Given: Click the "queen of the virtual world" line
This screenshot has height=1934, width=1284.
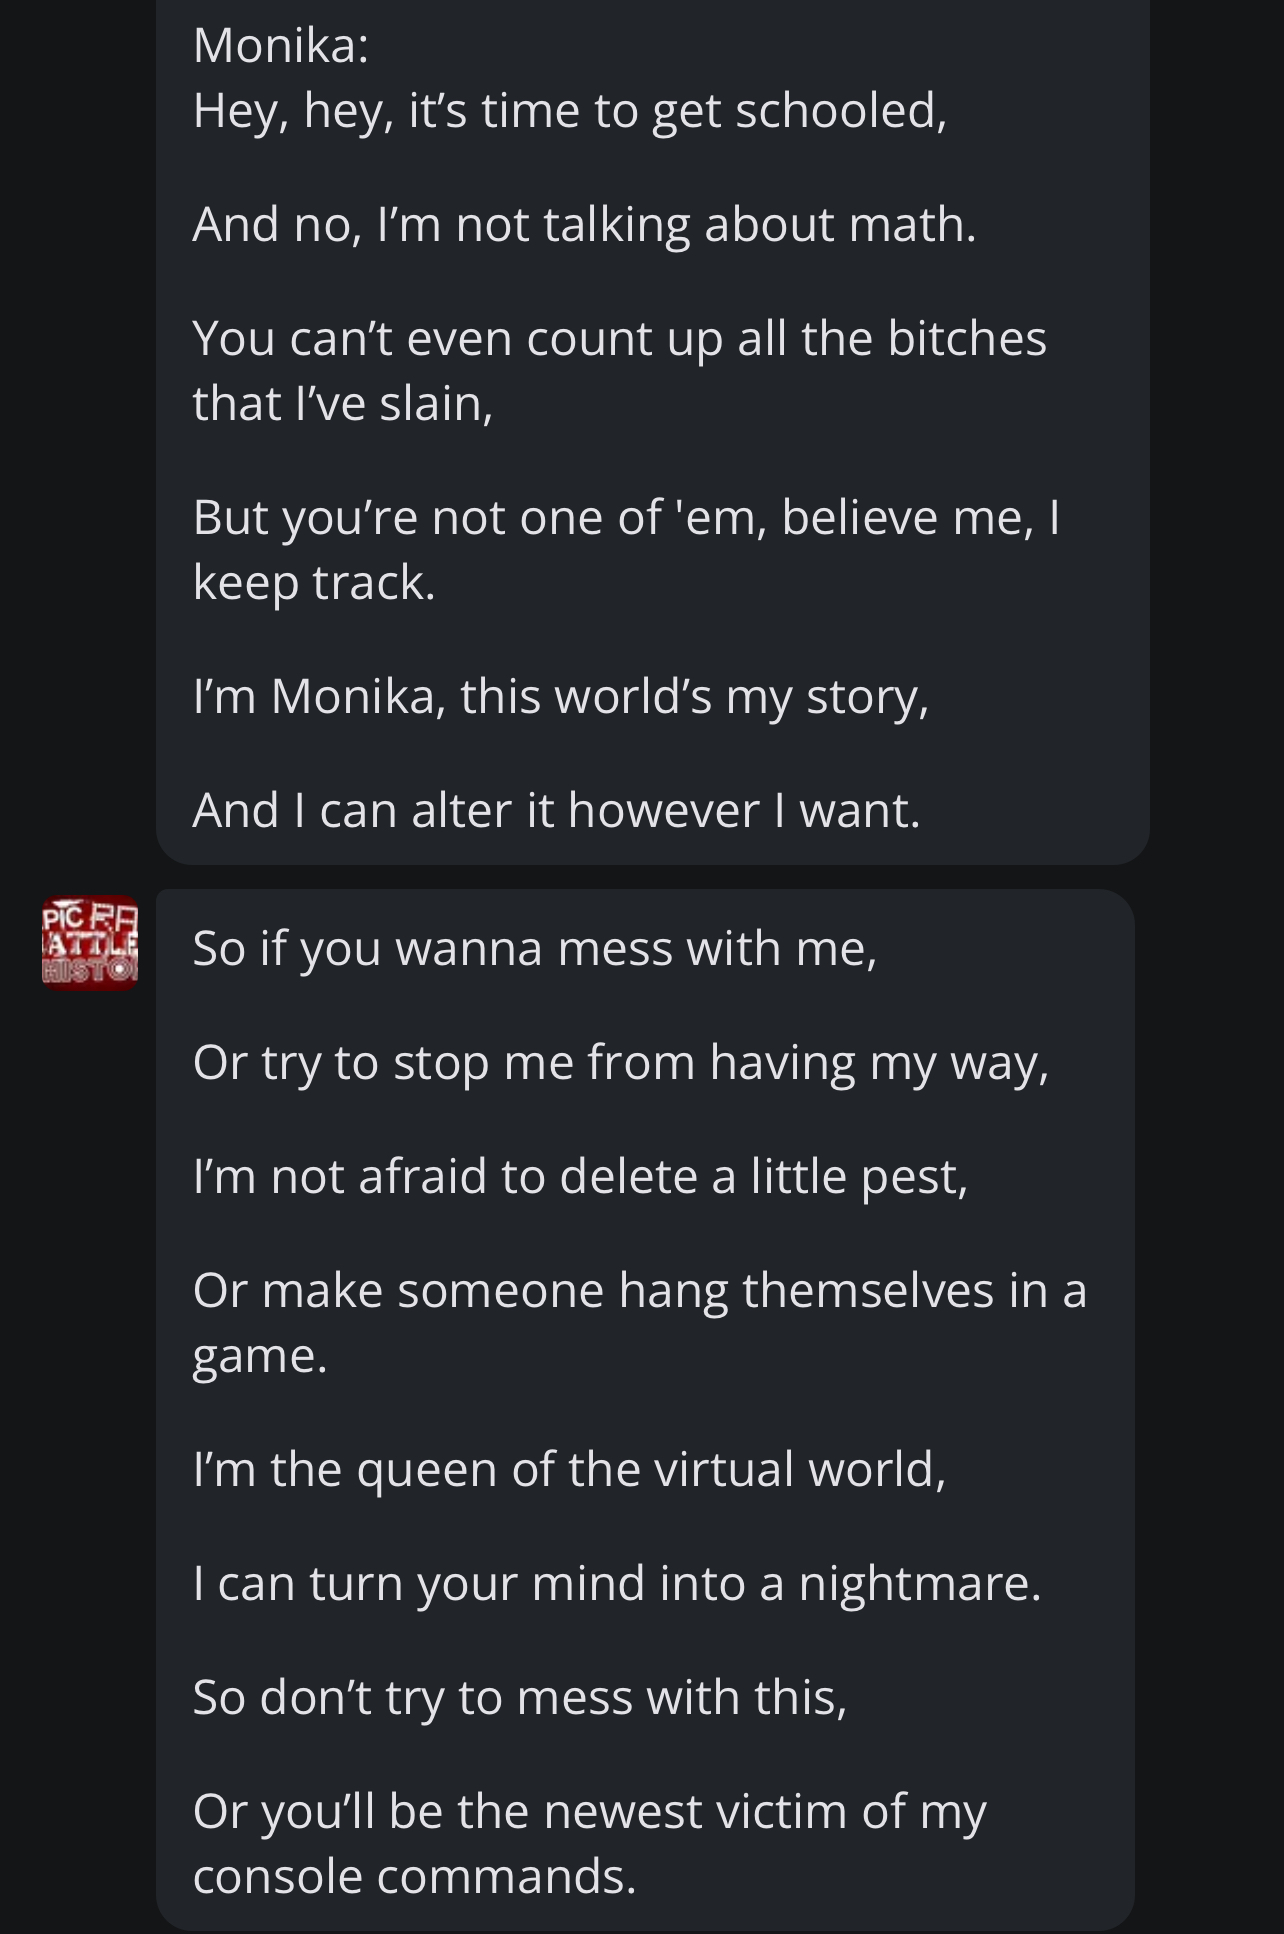Looking at the screenshot, I should coord(569,1470).
